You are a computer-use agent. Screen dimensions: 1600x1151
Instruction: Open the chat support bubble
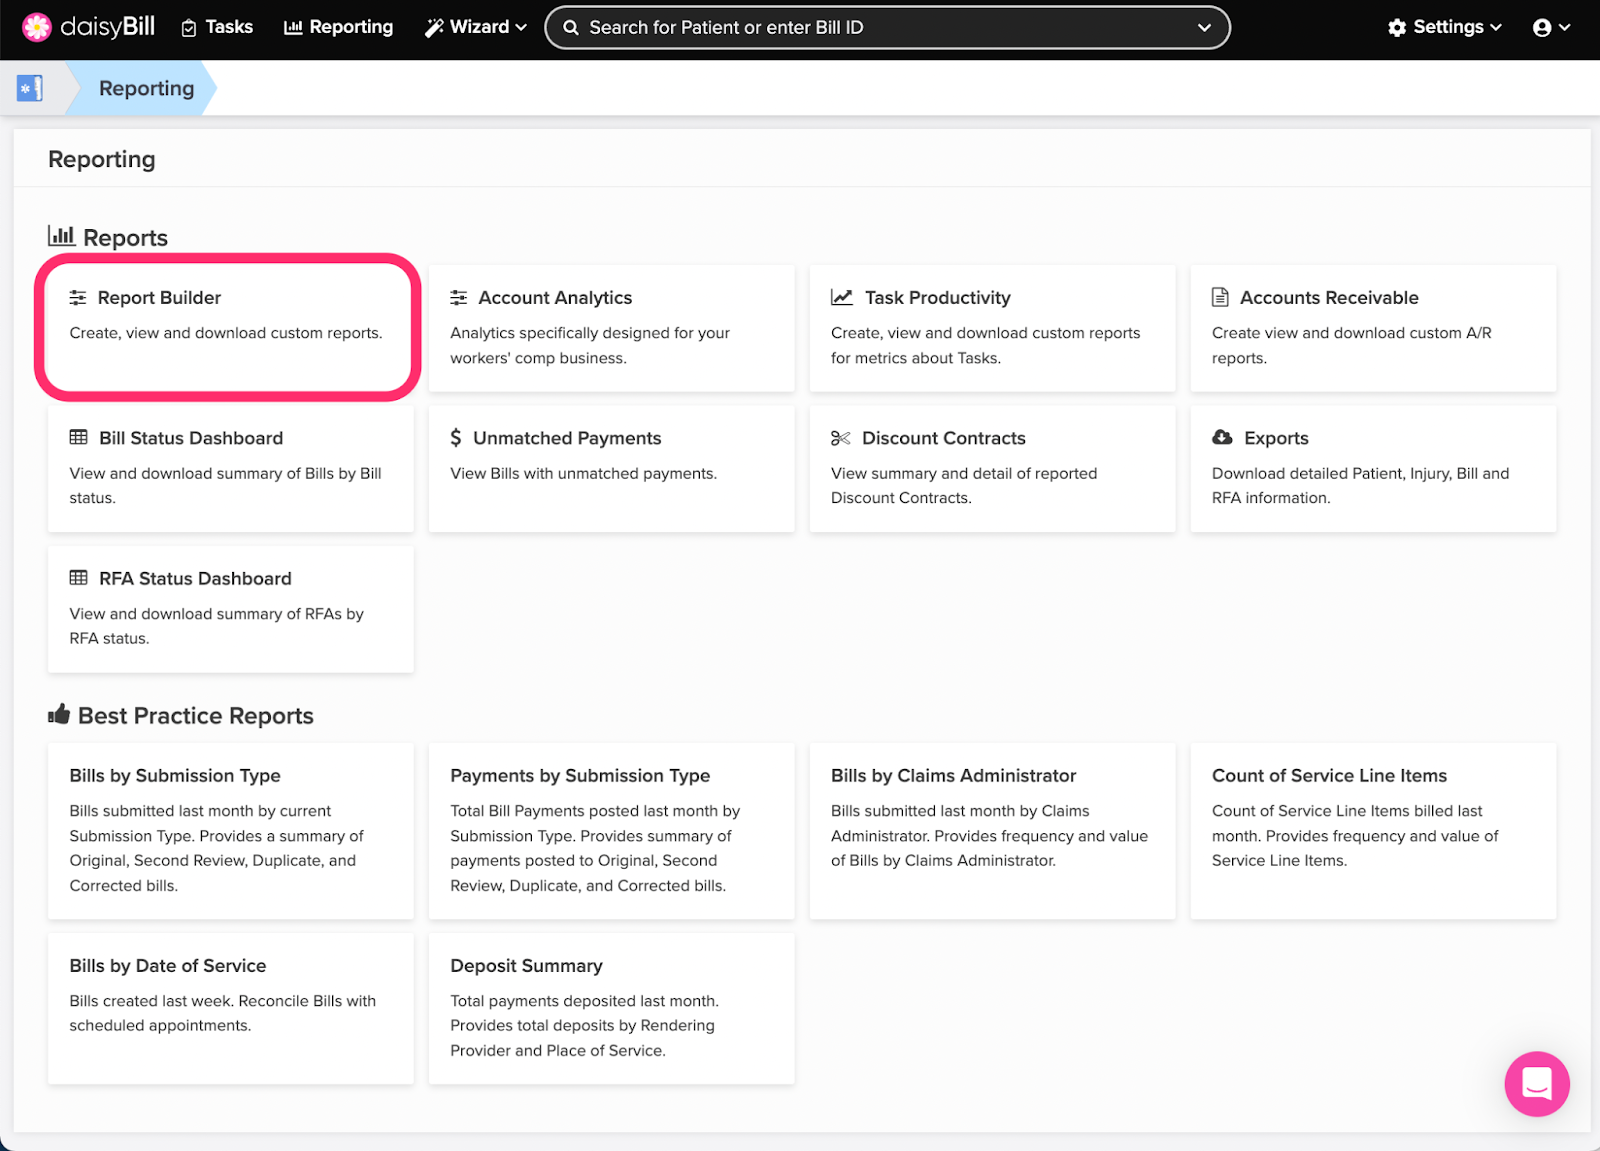1537,1084
